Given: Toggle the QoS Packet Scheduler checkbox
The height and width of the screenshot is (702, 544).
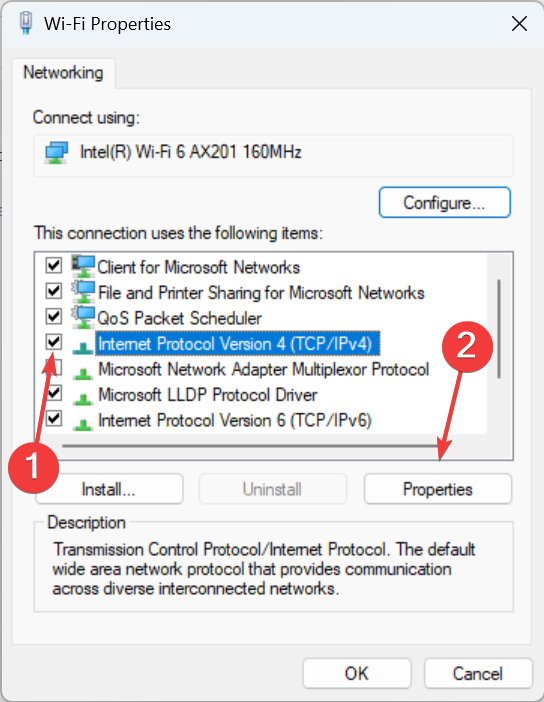Looking at the screenshot, I should point(54,316).
